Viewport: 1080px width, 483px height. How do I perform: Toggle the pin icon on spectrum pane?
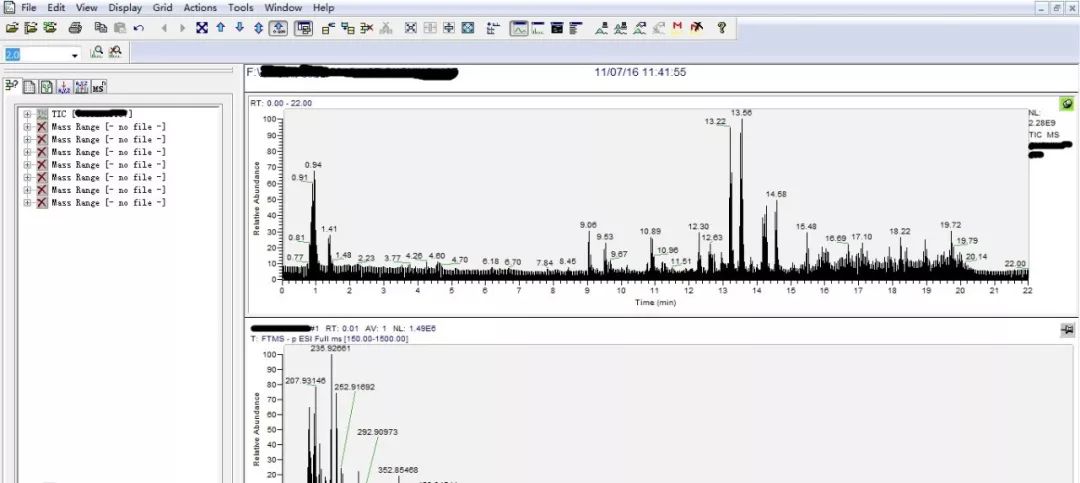pyautogui.click(x=1067, y=329)
